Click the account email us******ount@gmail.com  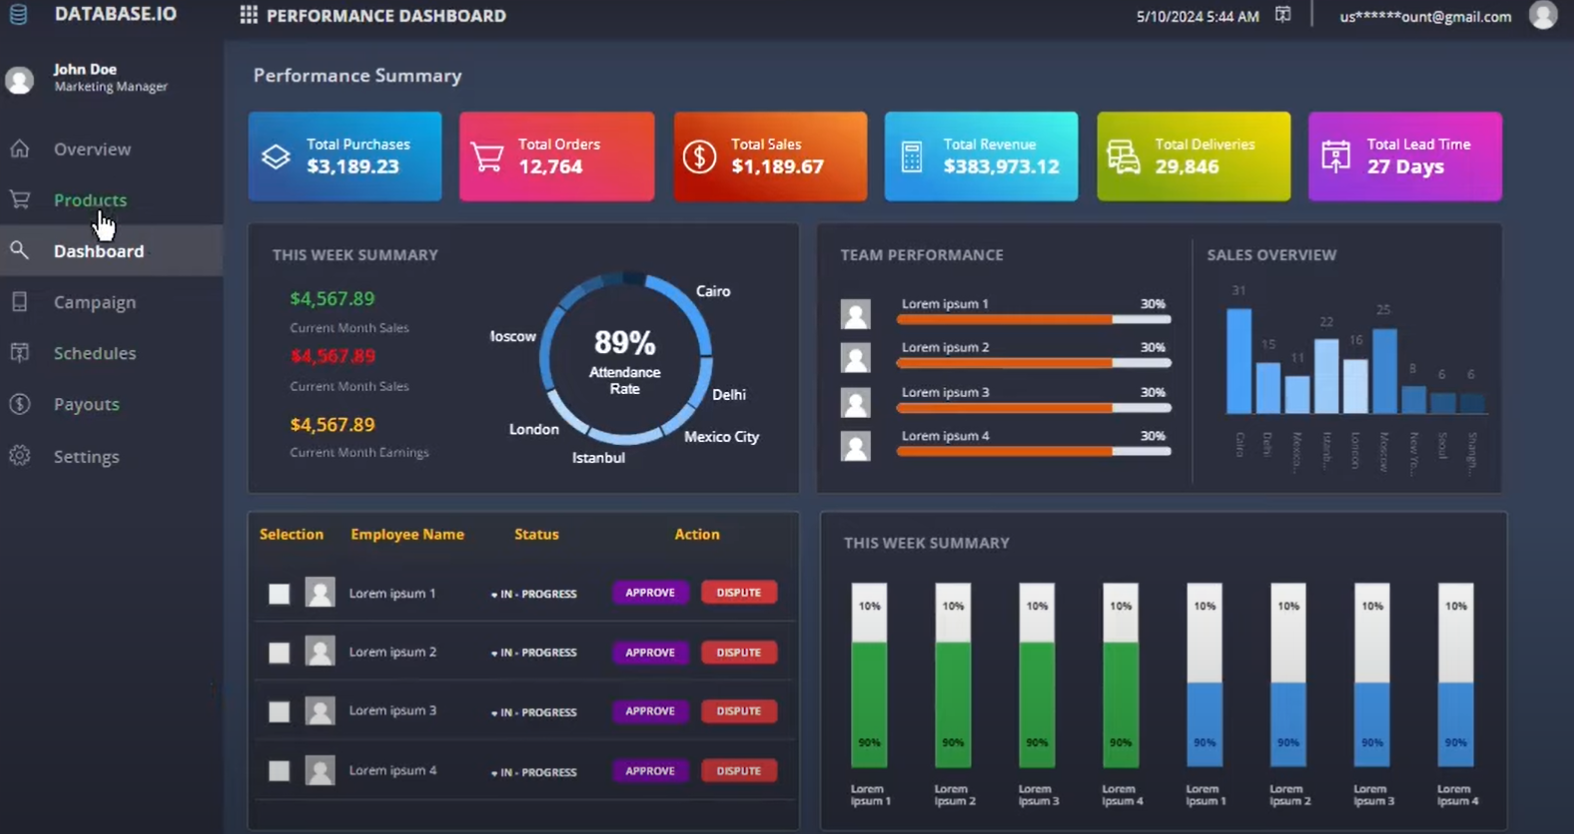tap(1425, 16)
